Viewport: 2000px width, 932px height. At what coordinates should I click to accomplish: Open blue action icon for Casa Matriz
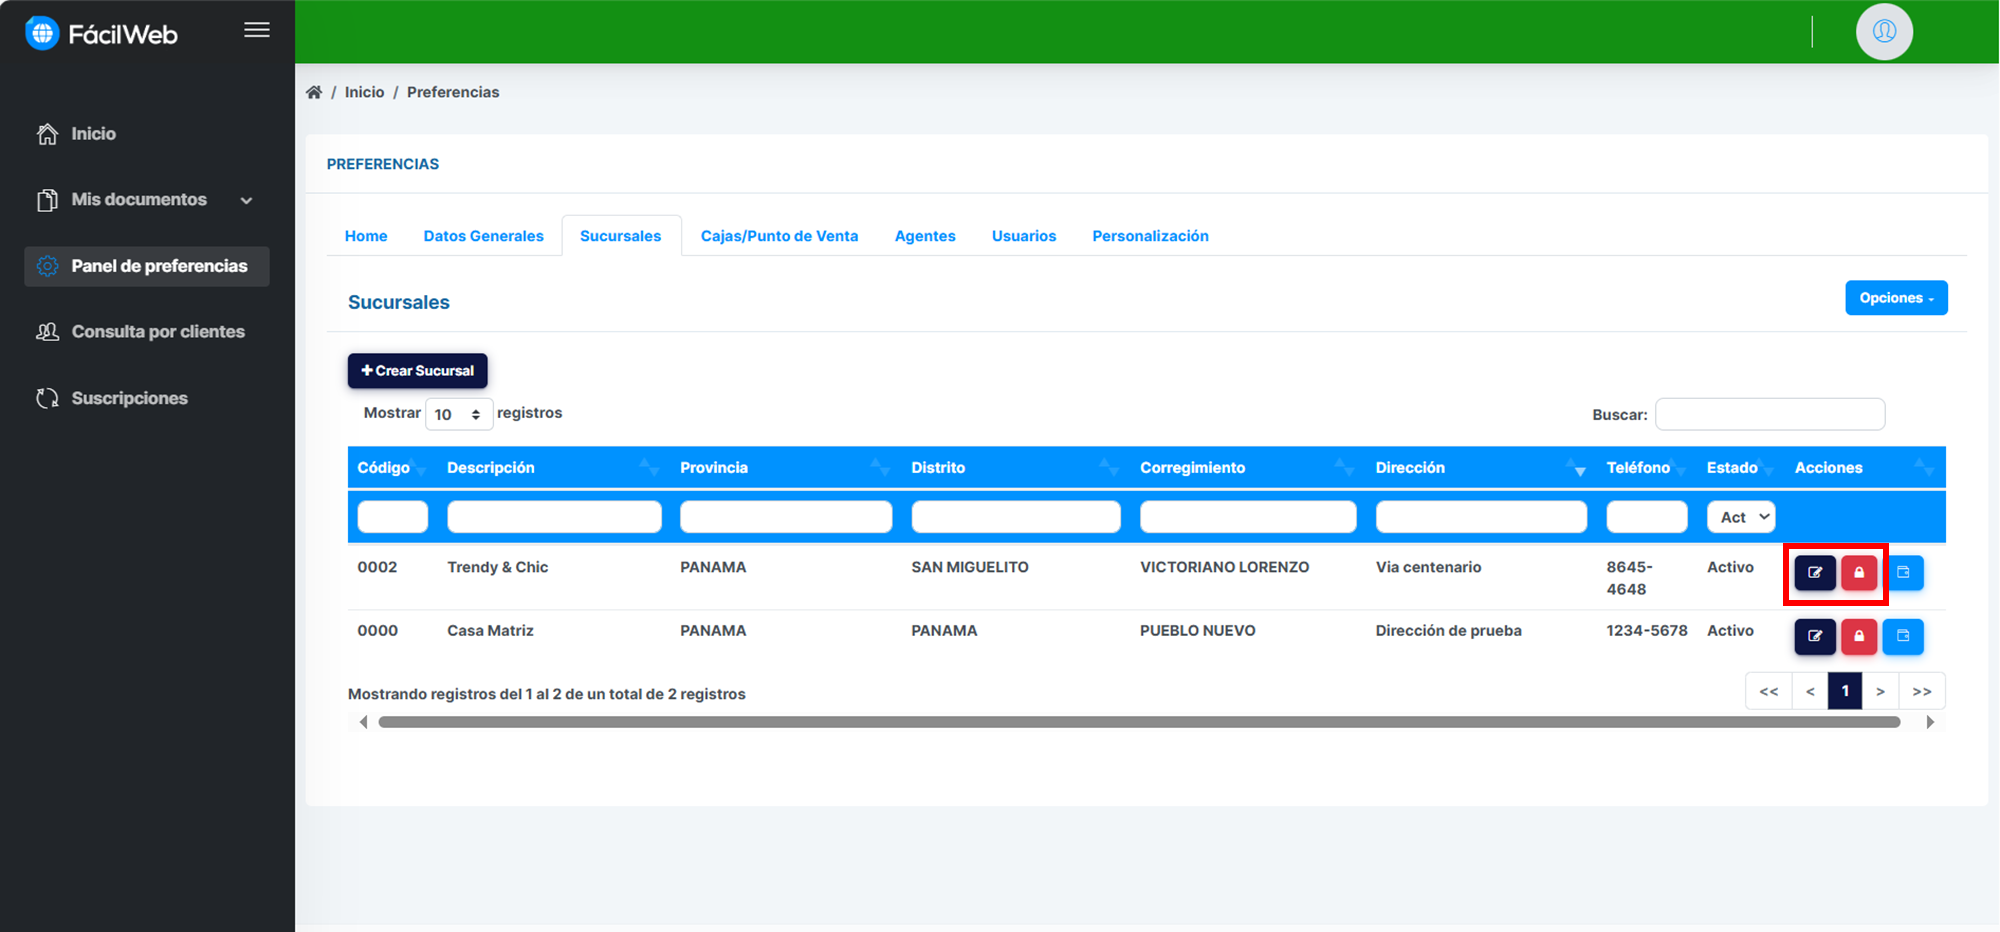pos(1903,636)
